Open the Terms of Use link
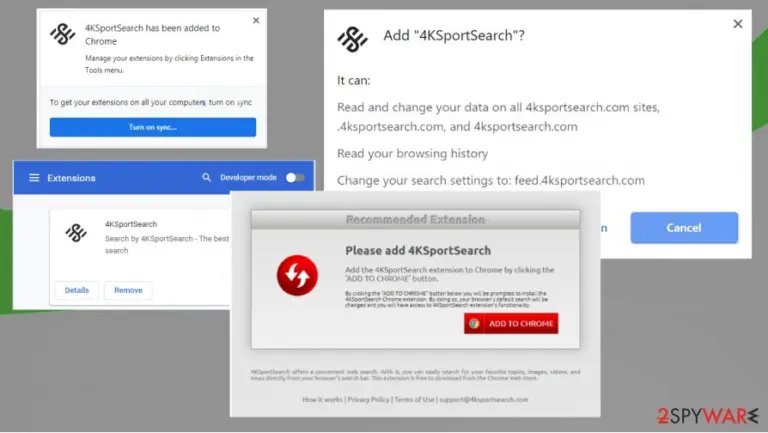This screenshot has height=433, width=768. pos(414,400)
